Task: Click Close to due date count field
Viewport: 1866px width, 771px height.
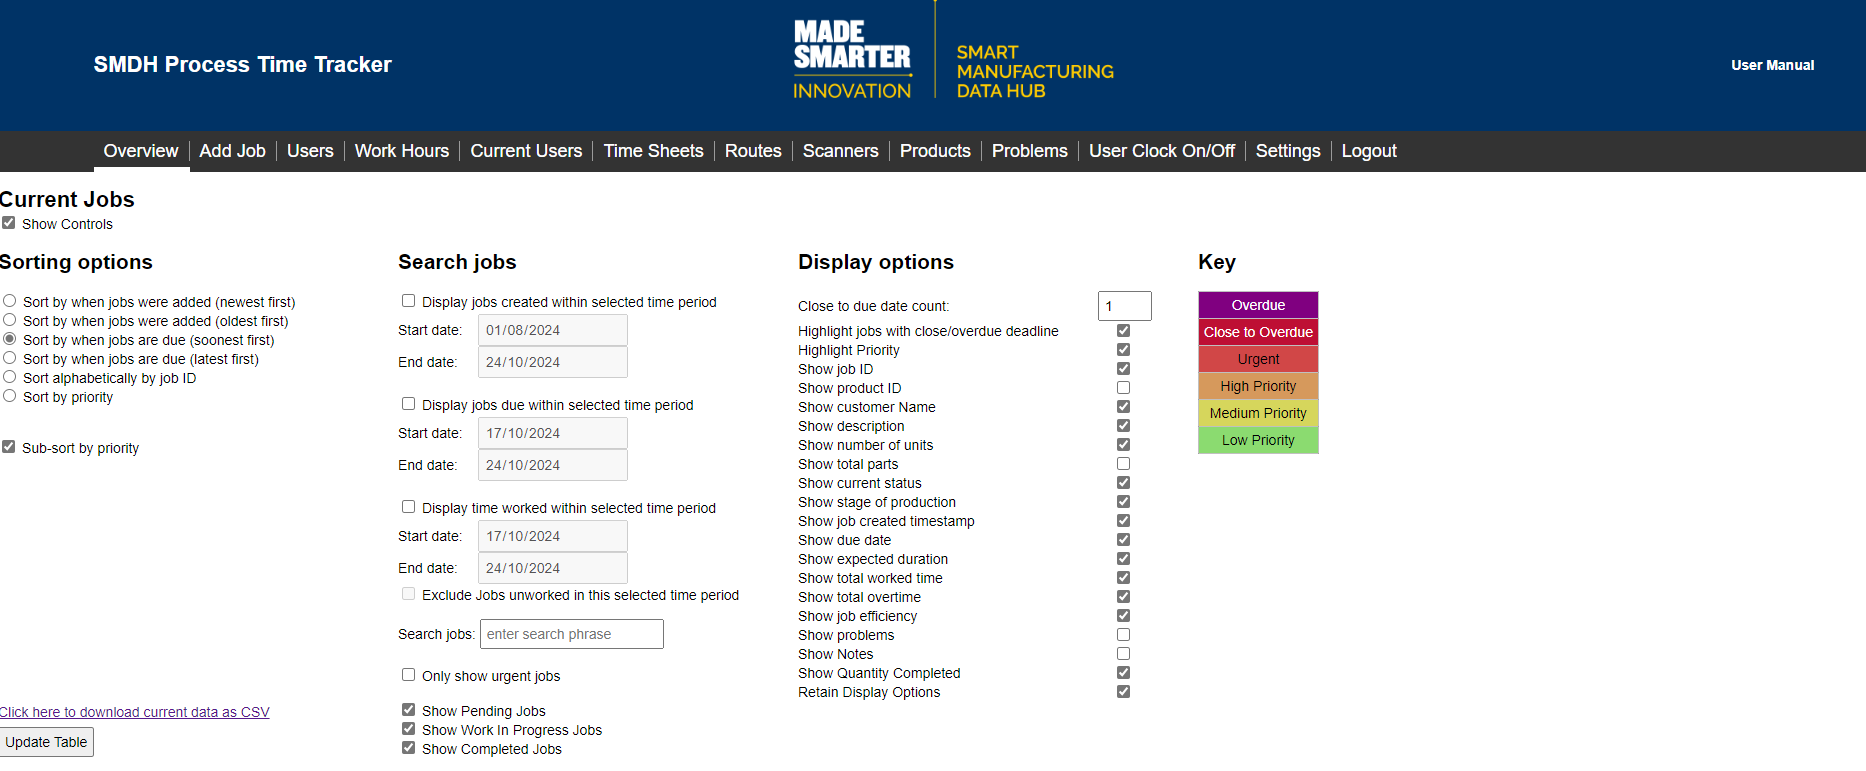Action: pos(1125,306)
